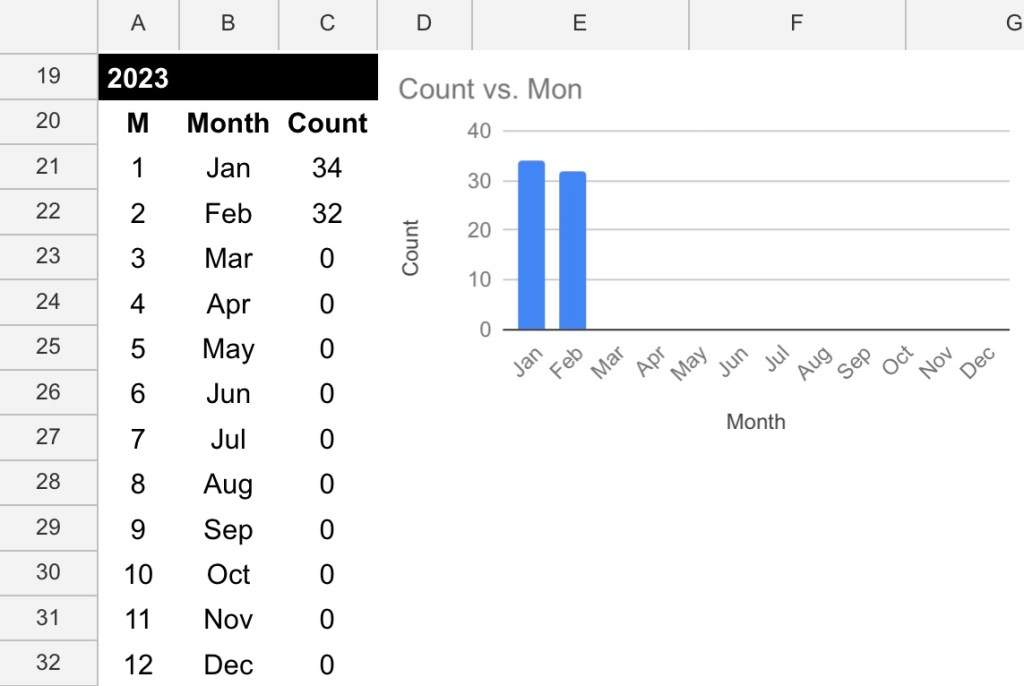Select row 19 header

point(48,76)
